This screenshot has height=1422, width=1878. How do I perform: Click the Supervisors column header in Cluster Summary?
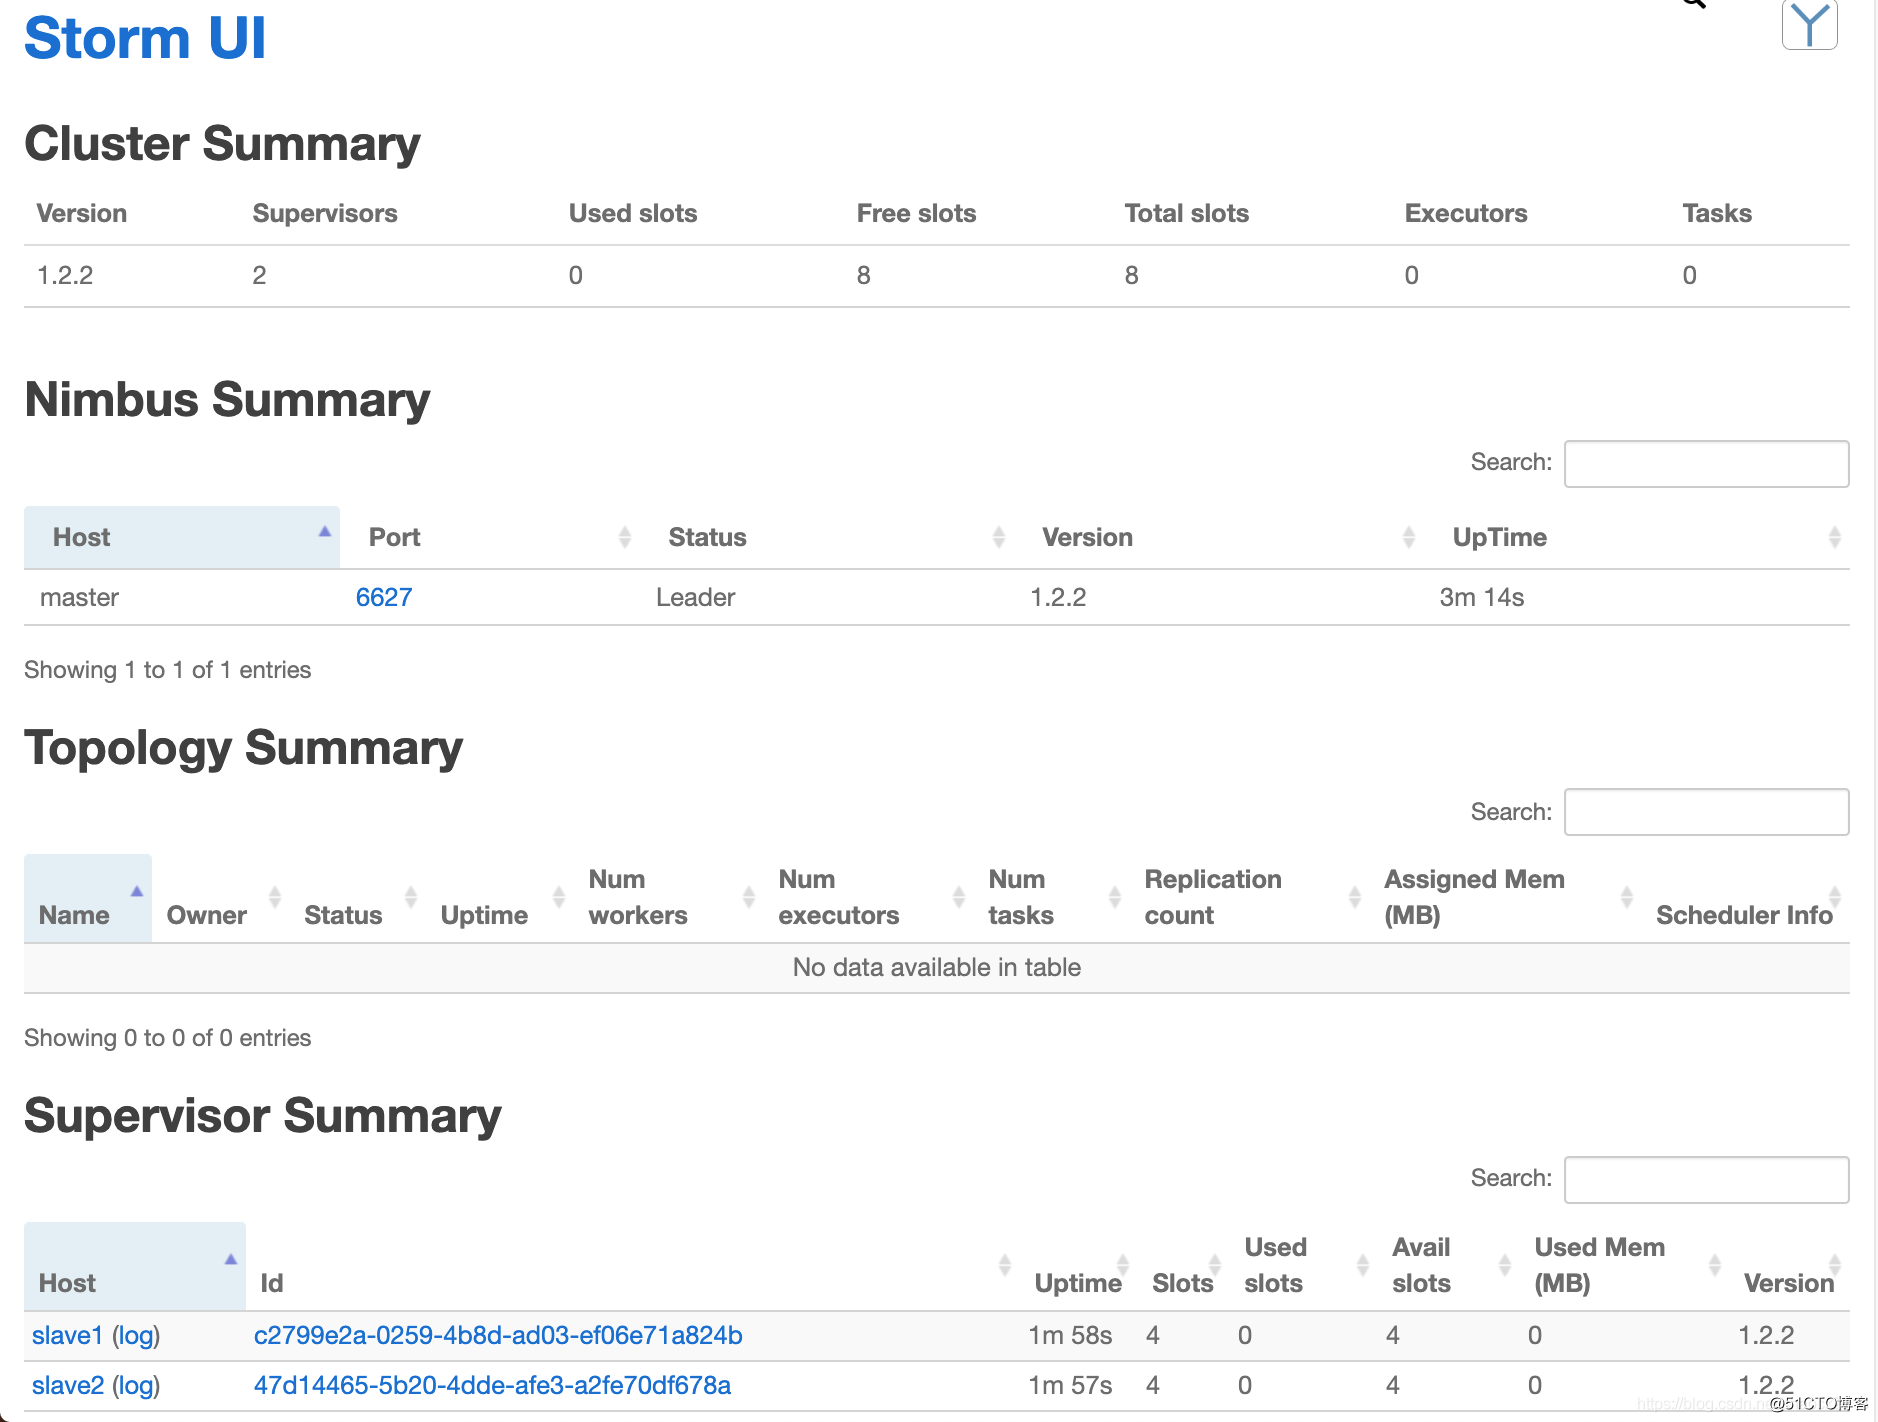pyautogui.click(x=325, y=214)
